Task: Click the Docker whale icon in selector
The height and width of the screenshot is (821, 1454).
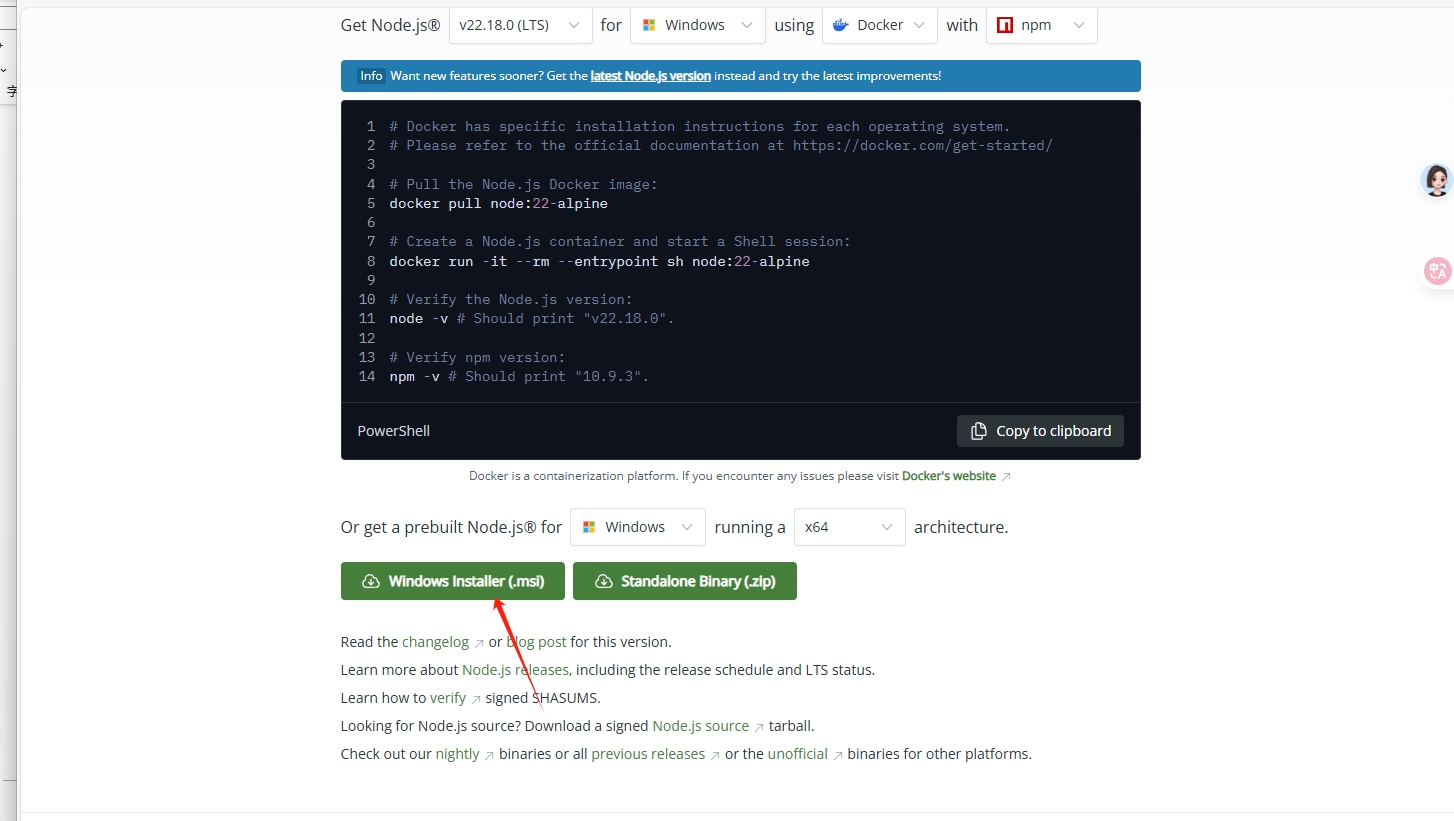Action: [x=841, y=25]
